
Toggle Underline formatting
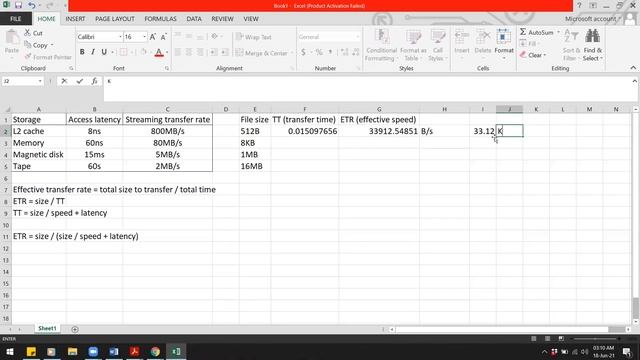click(x=104, y=52)
